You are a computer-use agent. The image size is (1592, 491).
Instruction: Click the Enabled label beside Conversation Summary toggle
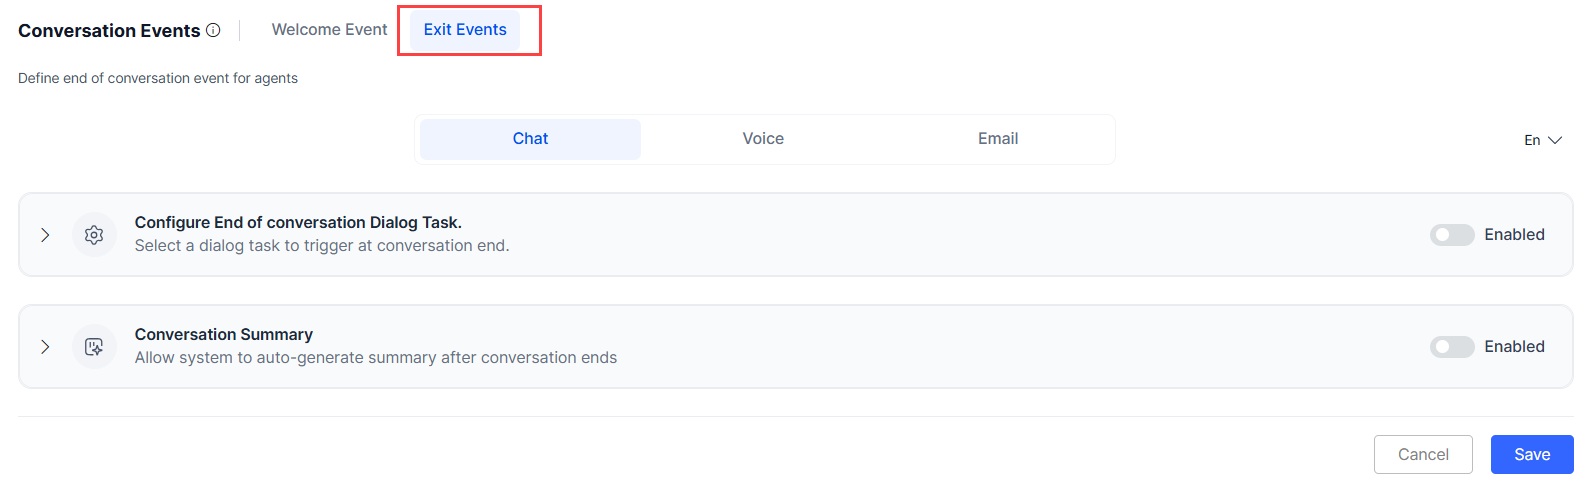[x=1514, y=347]
